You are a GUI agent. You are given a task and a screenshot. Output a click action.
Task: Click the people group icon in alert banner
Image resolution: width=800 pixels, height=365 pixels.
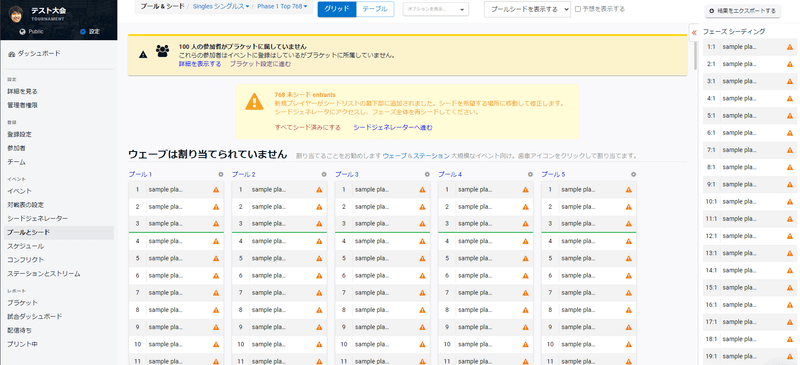pos(163,51)
